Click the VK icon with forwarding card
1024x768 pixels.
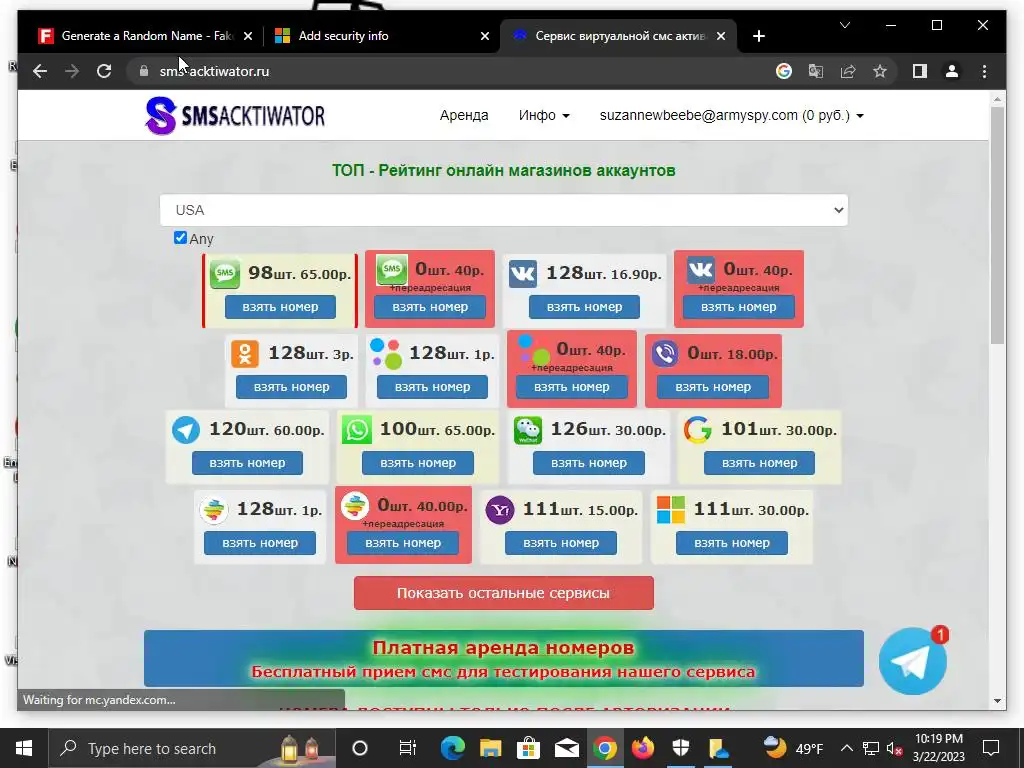pos(701,270)
